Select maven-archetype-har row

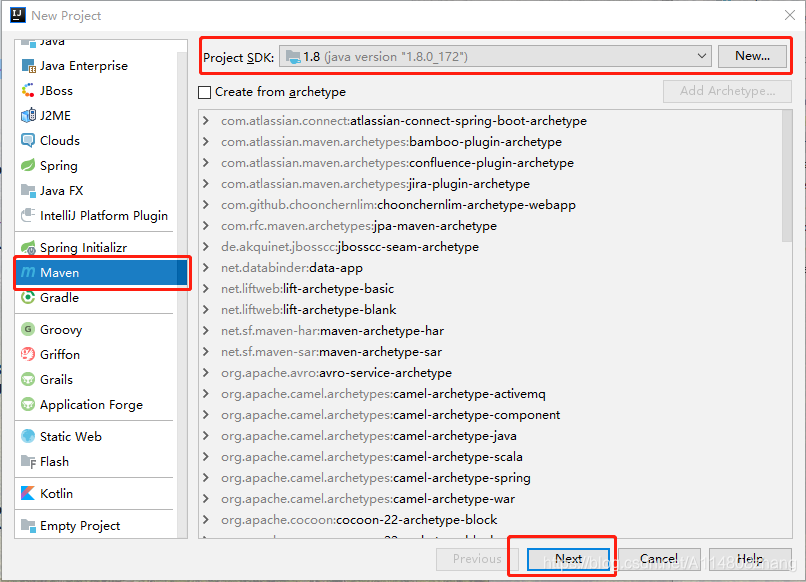tap(490, 331)
